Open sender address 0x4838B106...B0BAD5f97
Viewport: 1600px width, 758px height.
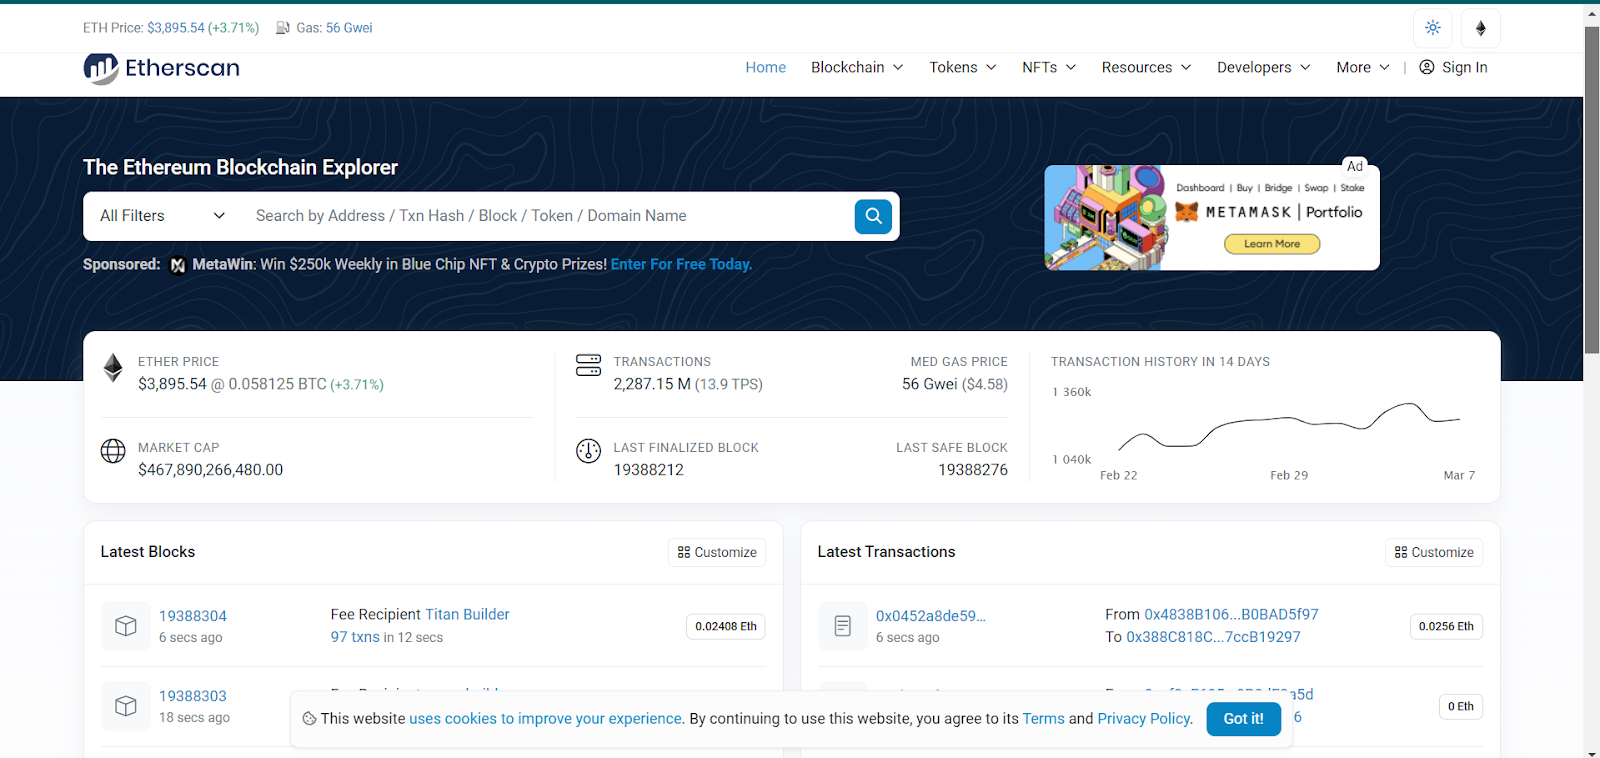(x=1231, y=614)
